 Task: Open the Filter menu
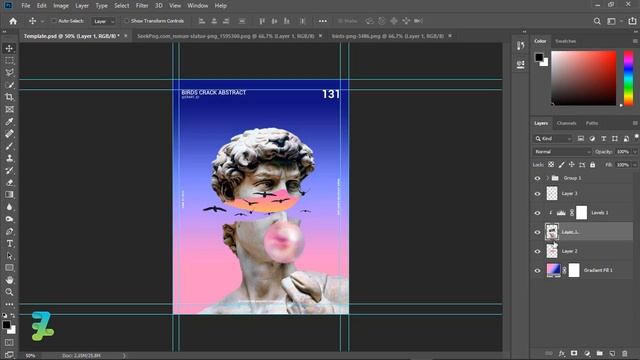click(142, 6)
